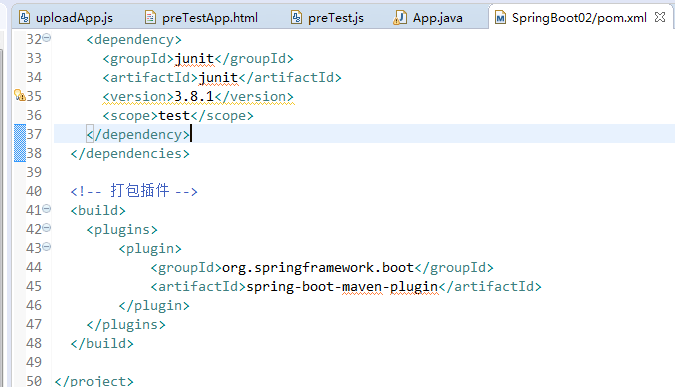This screenshot has width=675, height=387.
Task: Click the opening plugin tag on line 43
Action: [150, 248]
